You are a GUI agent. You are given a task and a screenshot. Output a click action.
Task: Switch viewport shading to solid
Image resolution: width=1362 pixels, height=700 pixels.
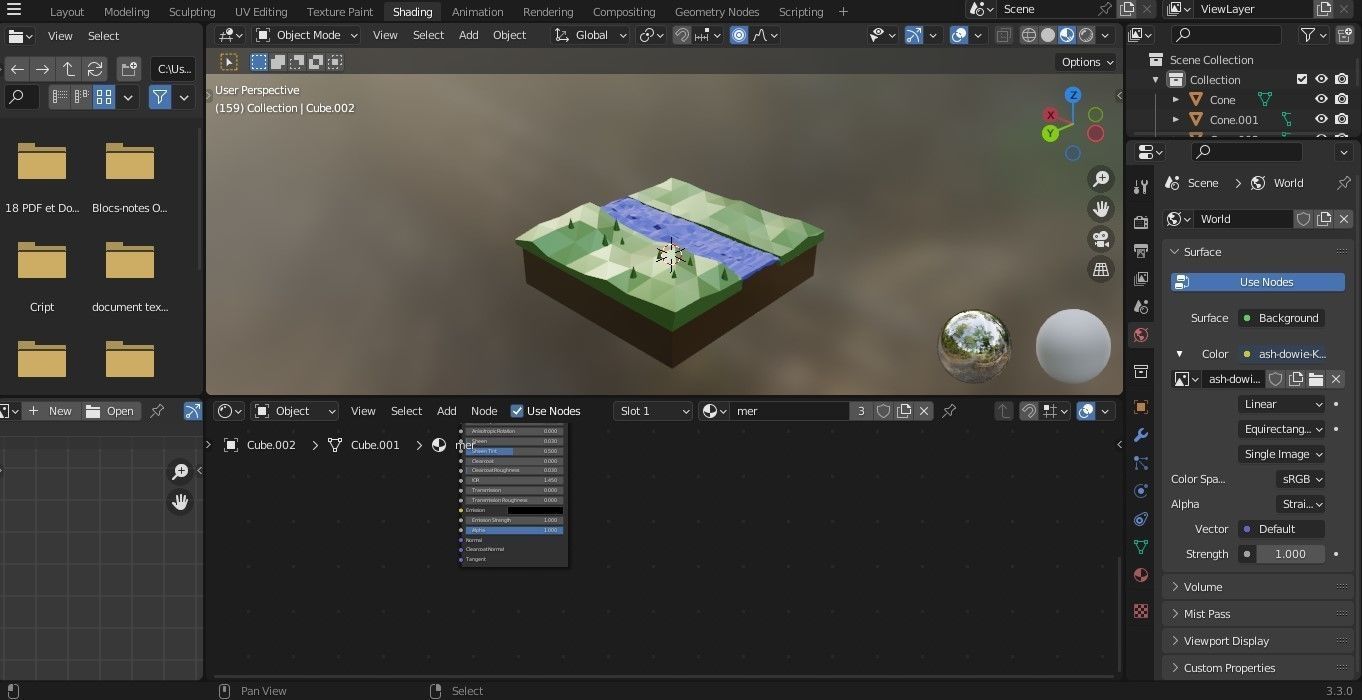pos(1048,35)
